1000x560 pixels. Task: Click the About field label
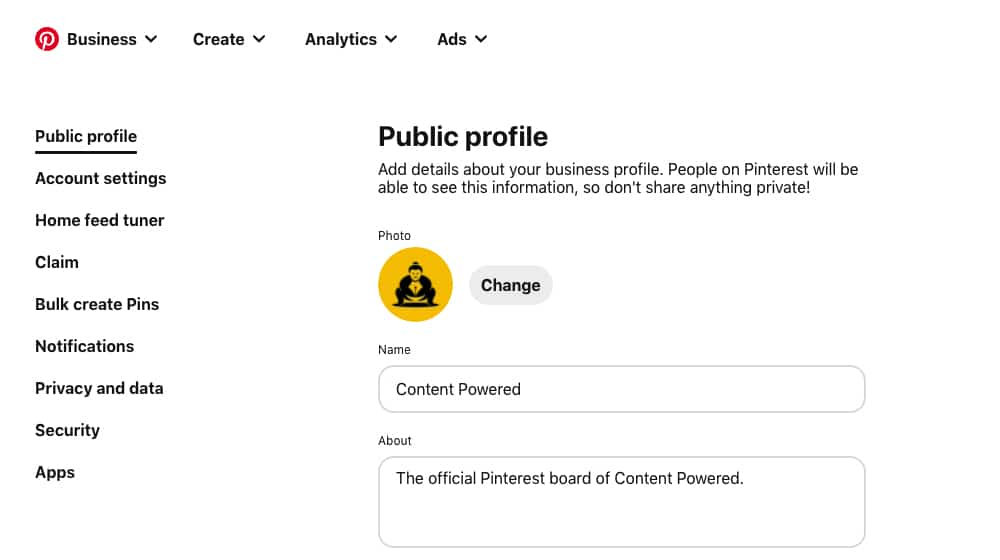[395, 441]
